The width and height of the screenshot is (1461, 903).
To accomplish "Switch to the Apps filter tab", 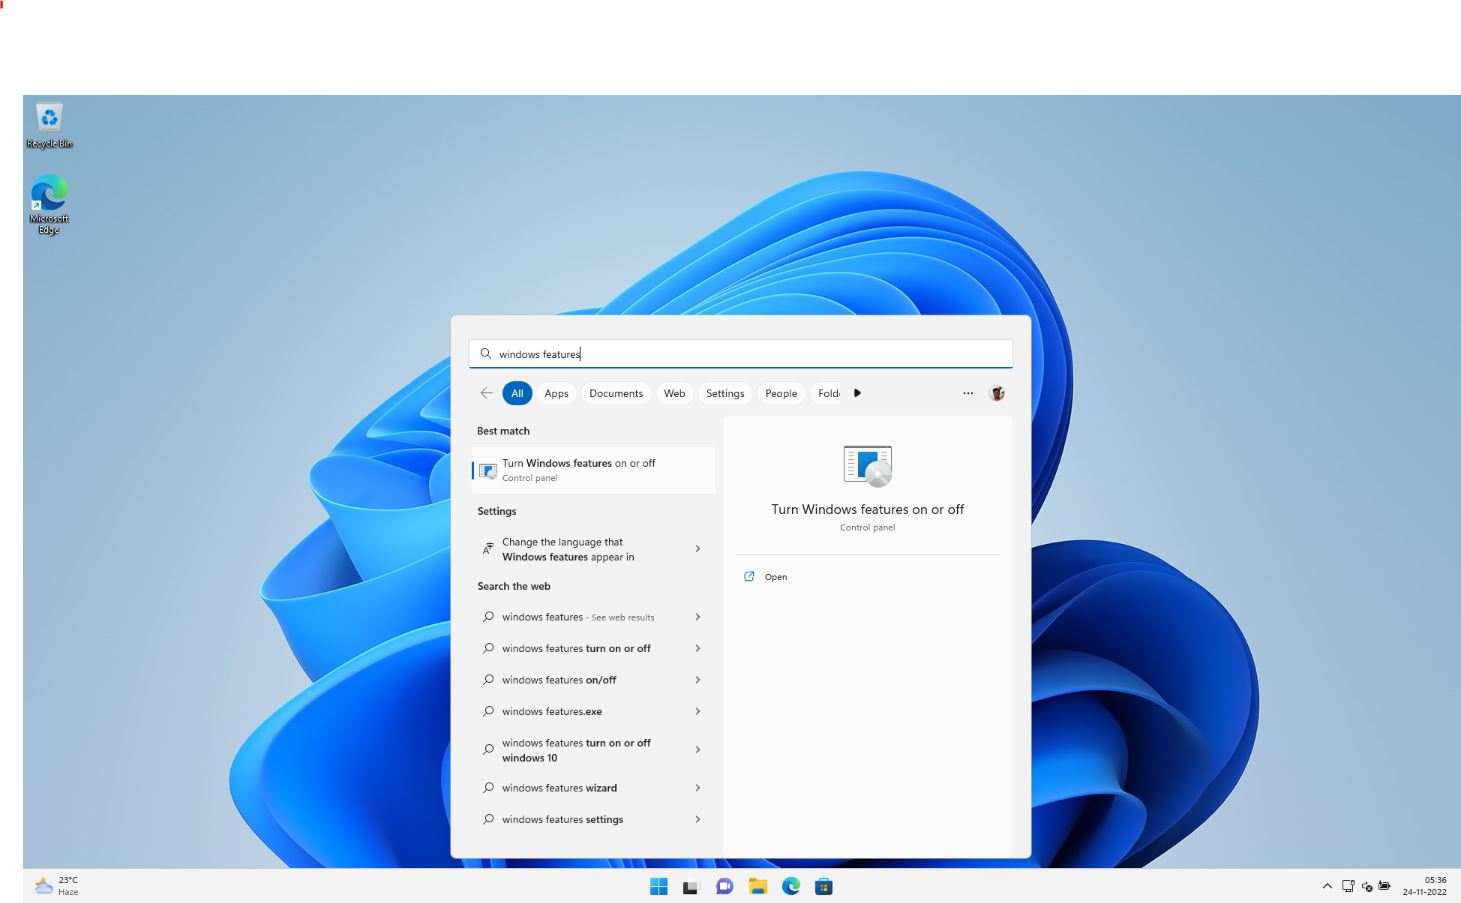I will tap(556, 393).
